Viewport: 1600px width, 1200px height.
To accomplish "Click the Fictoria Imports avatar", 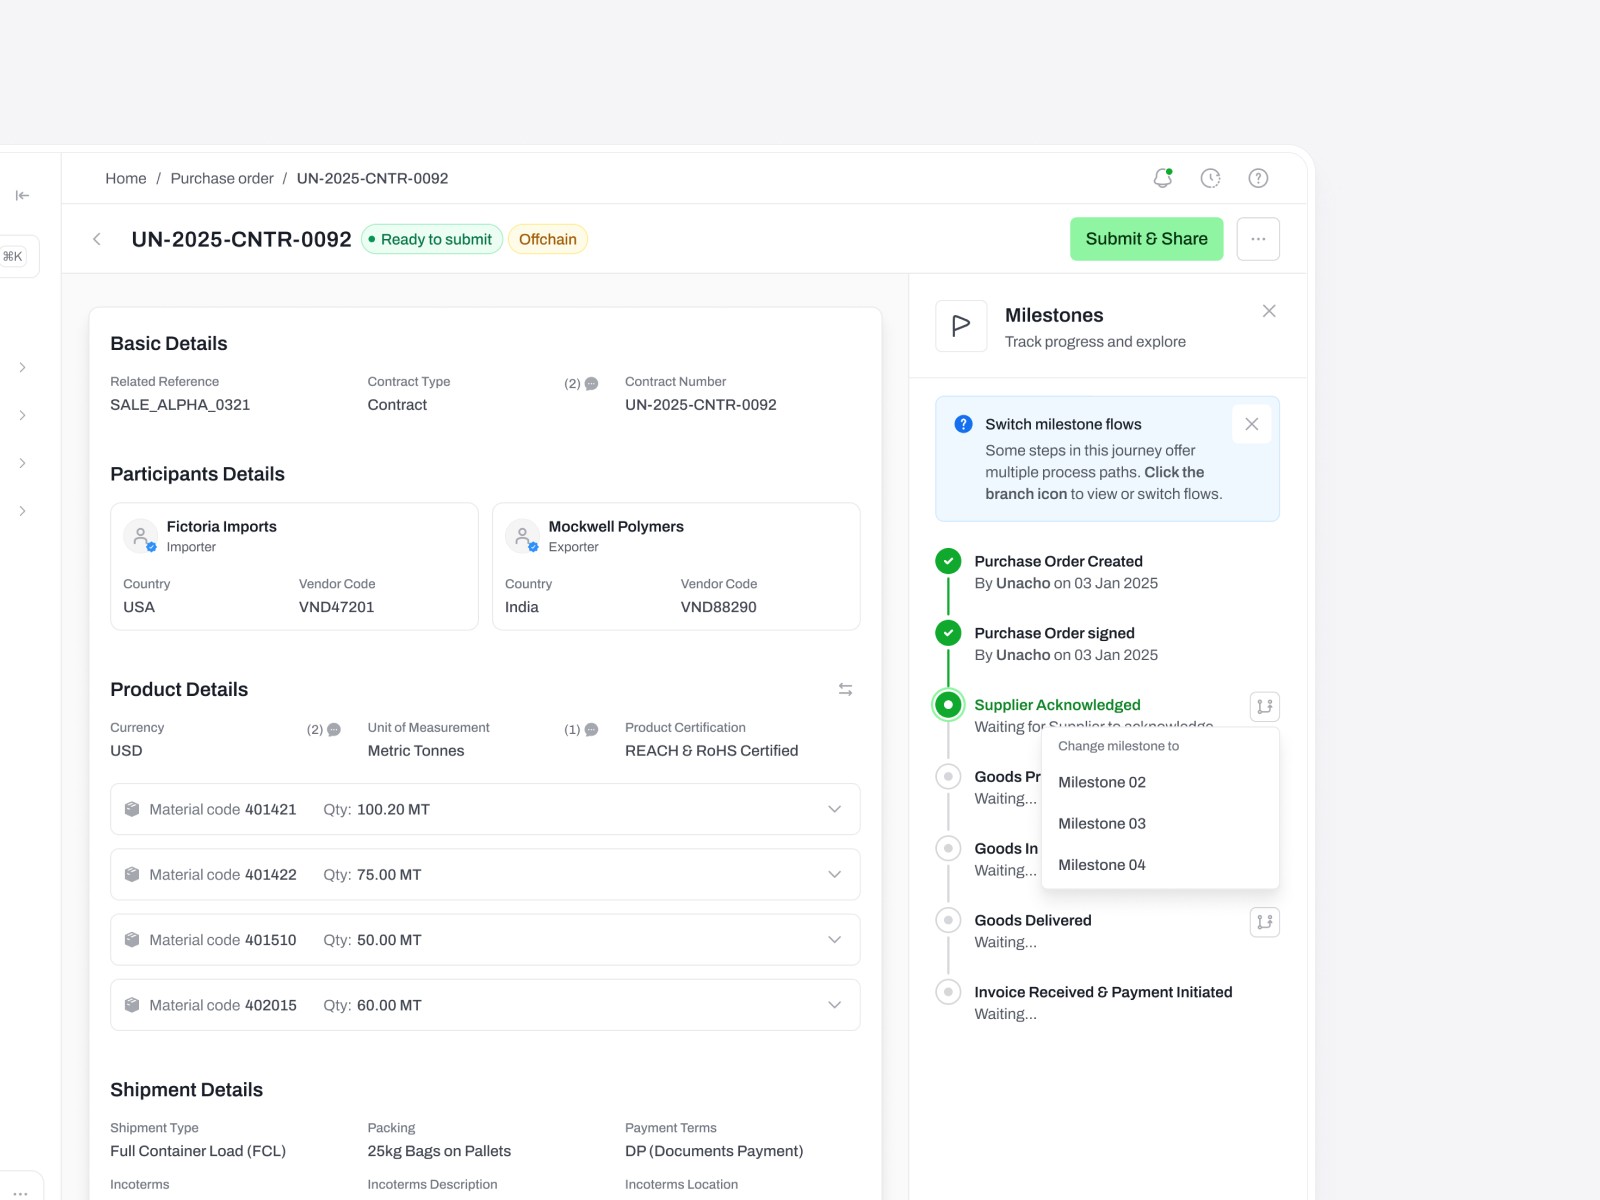I will (141, 536).
